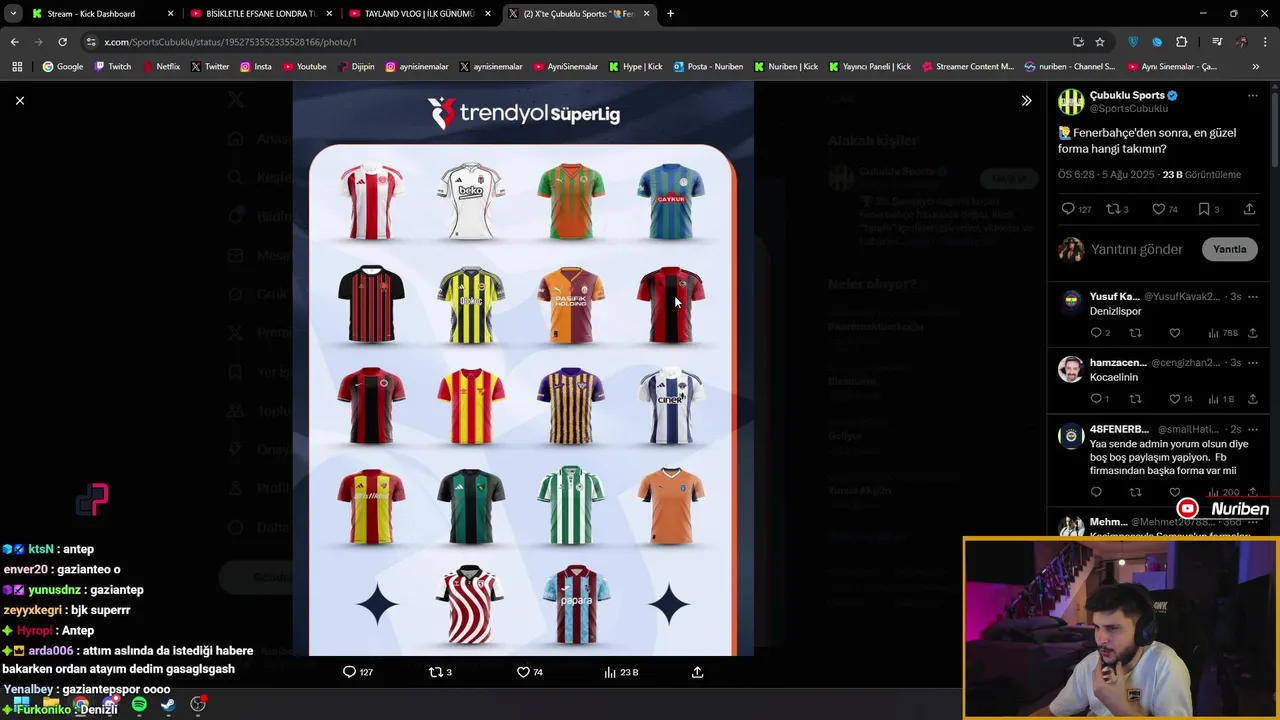Open hamzacen... profile picture
Screen dimensions: 1280x720
1071,369
